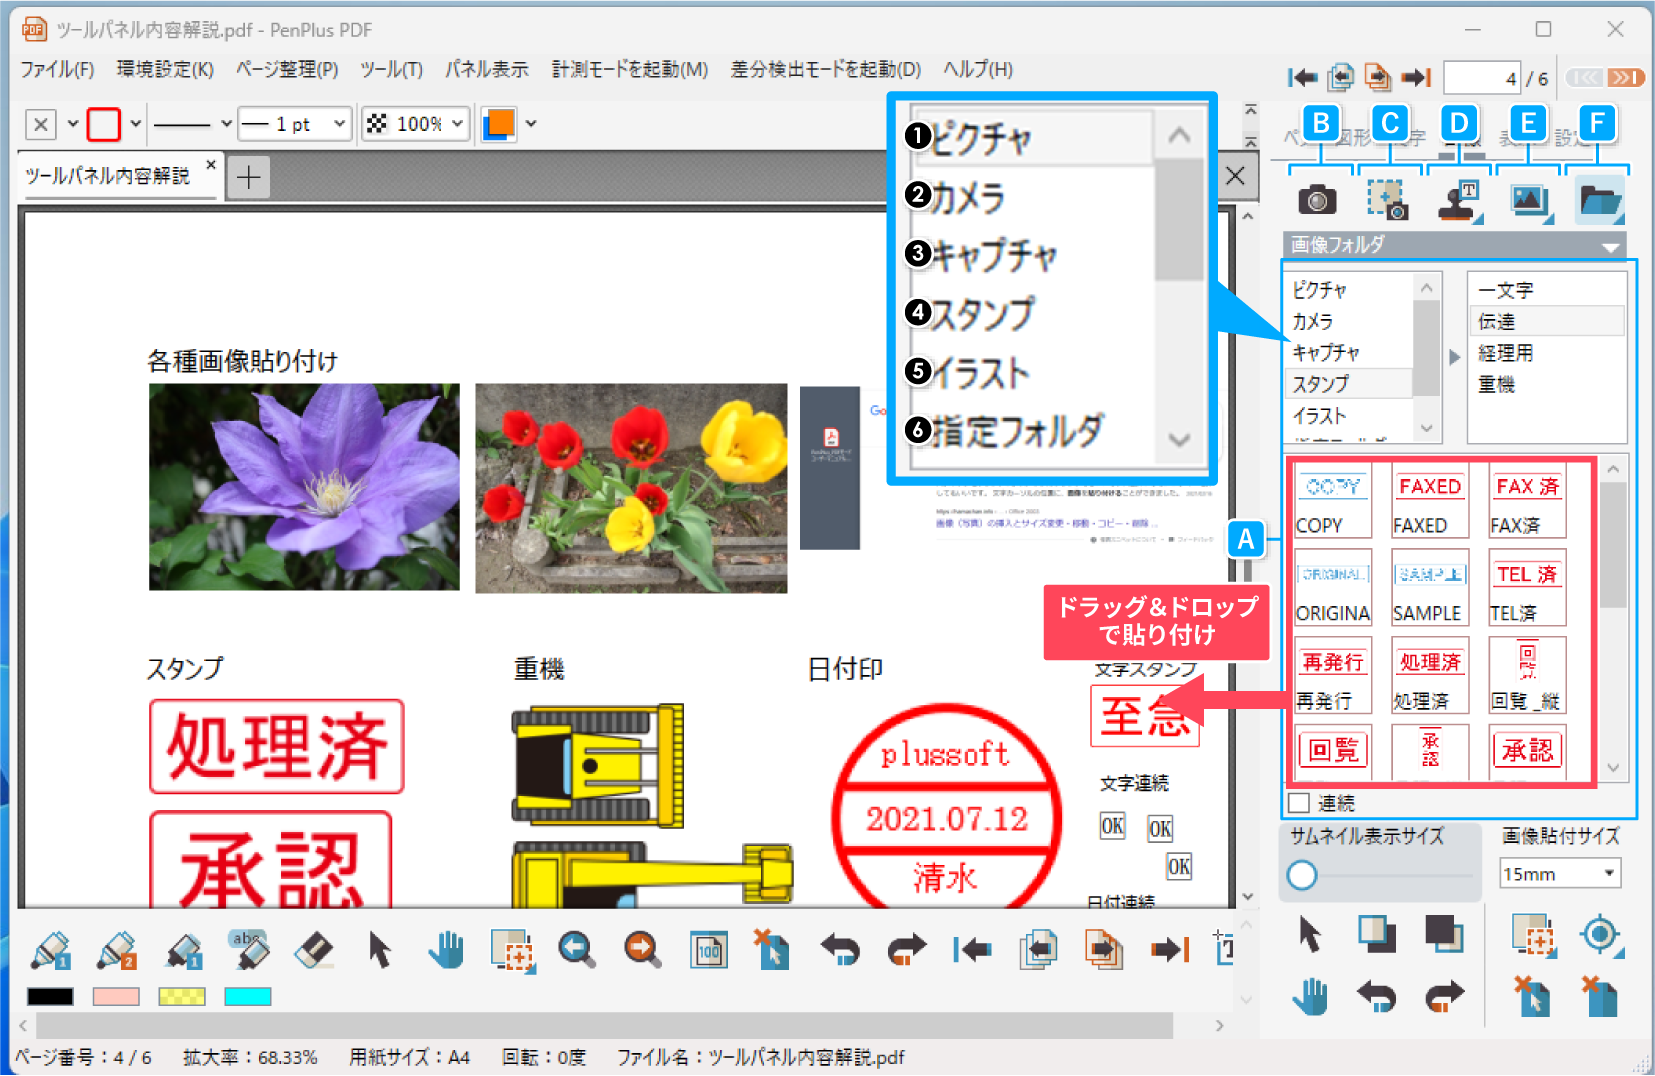Open the ツール(T) menu
The image size is (1655, 1076).
(391, 69)
